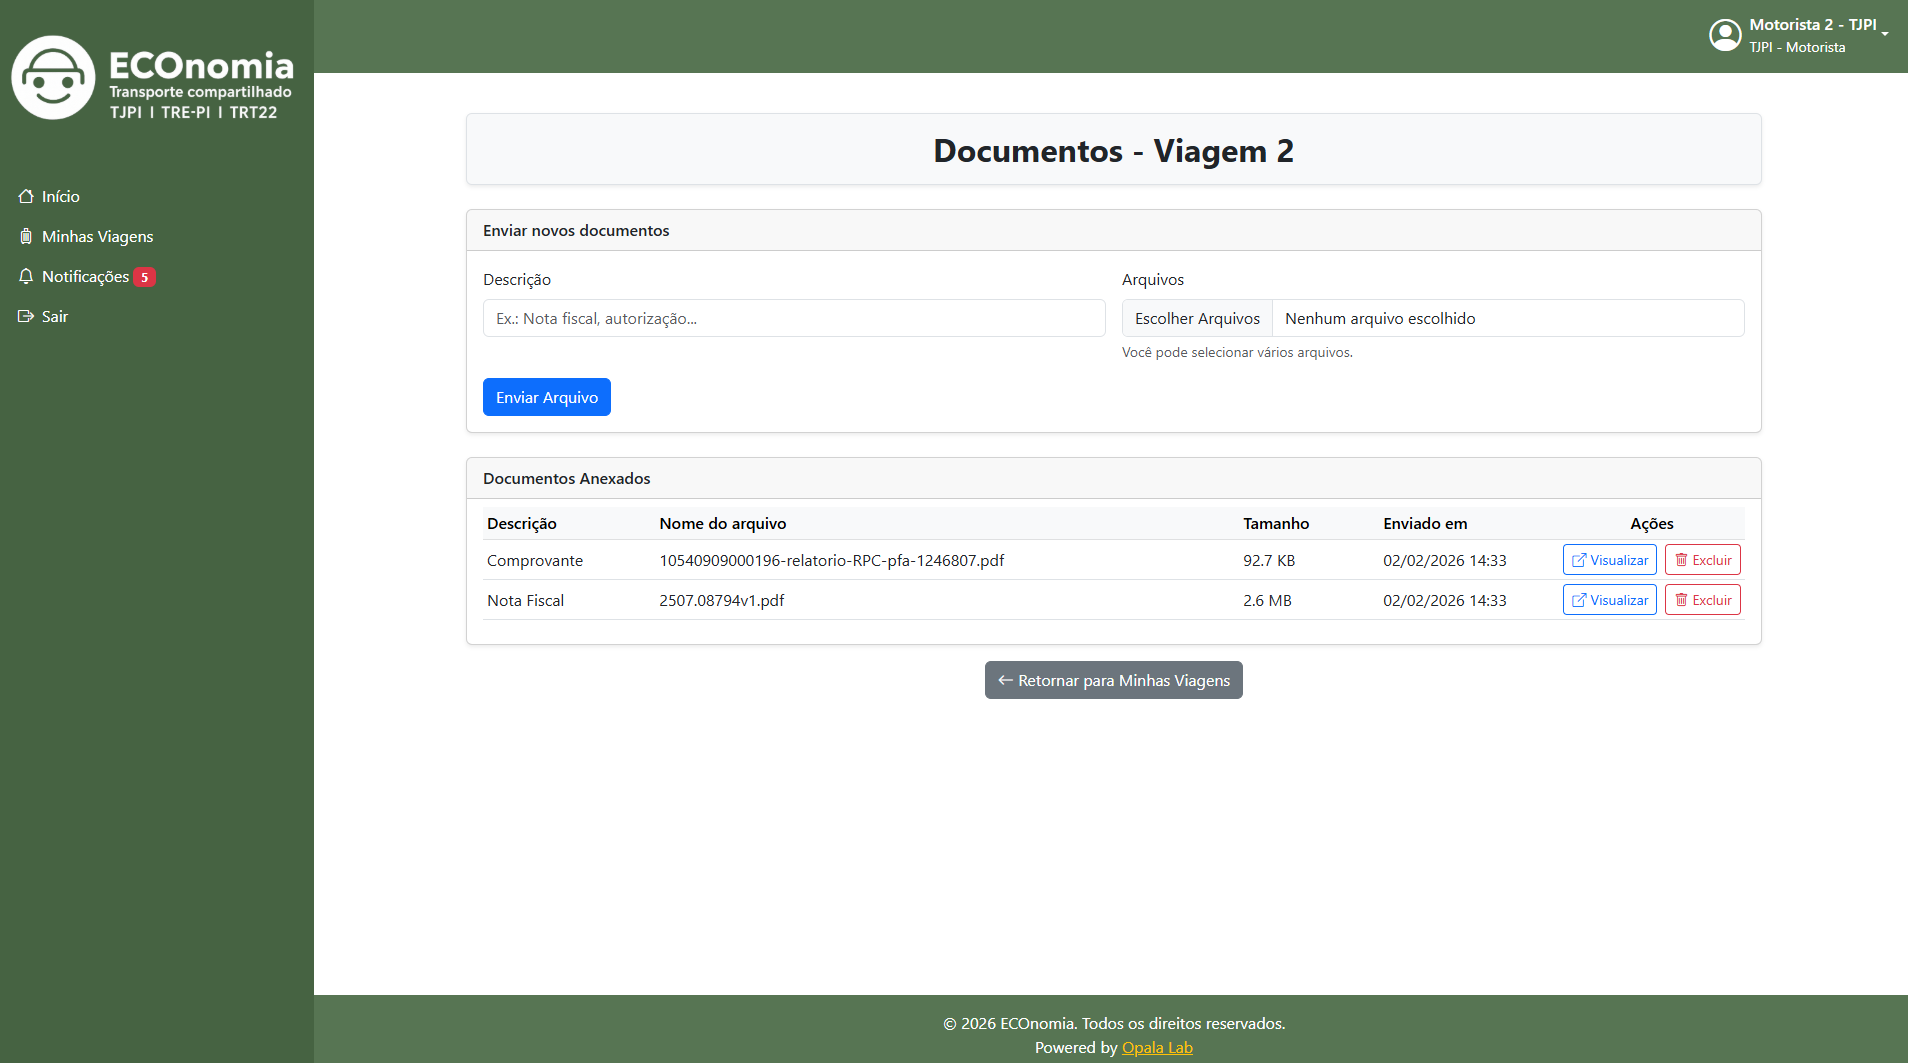This screenshot has height=1063, width=1908.
Task: Click the home icon beside Início
Action: click(26, 196)
